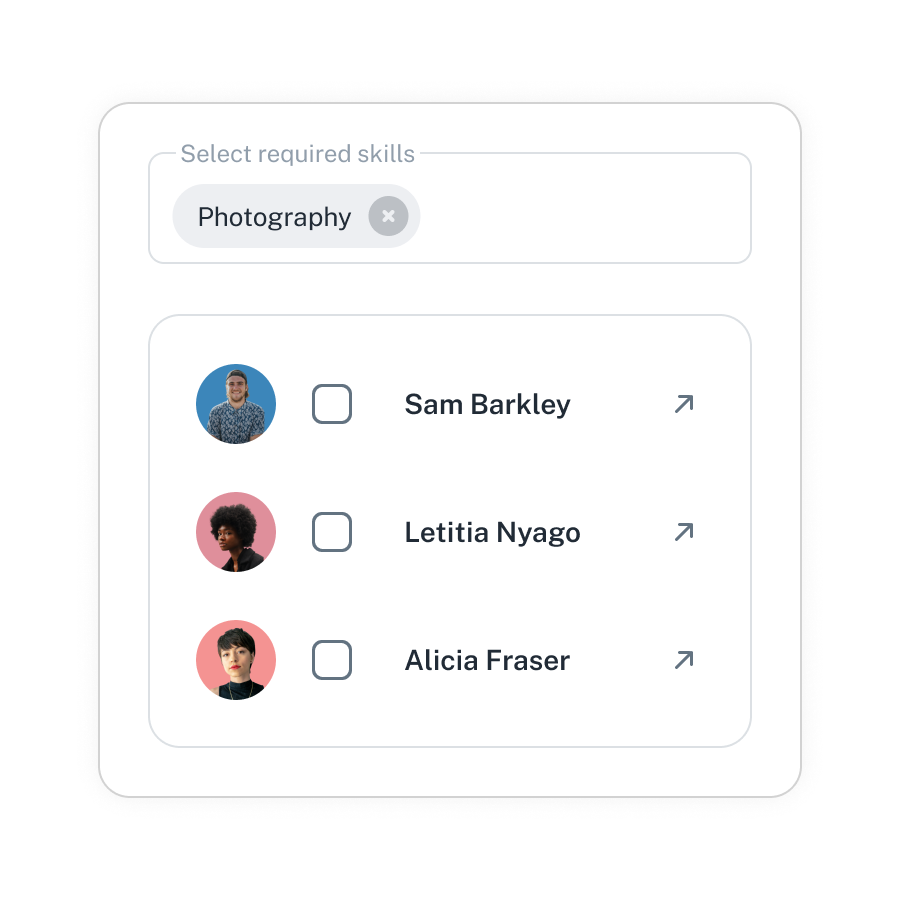Open Alicia Fraser's profile arrow
This screenshot has width=900, height=900.
pos(684,660)
